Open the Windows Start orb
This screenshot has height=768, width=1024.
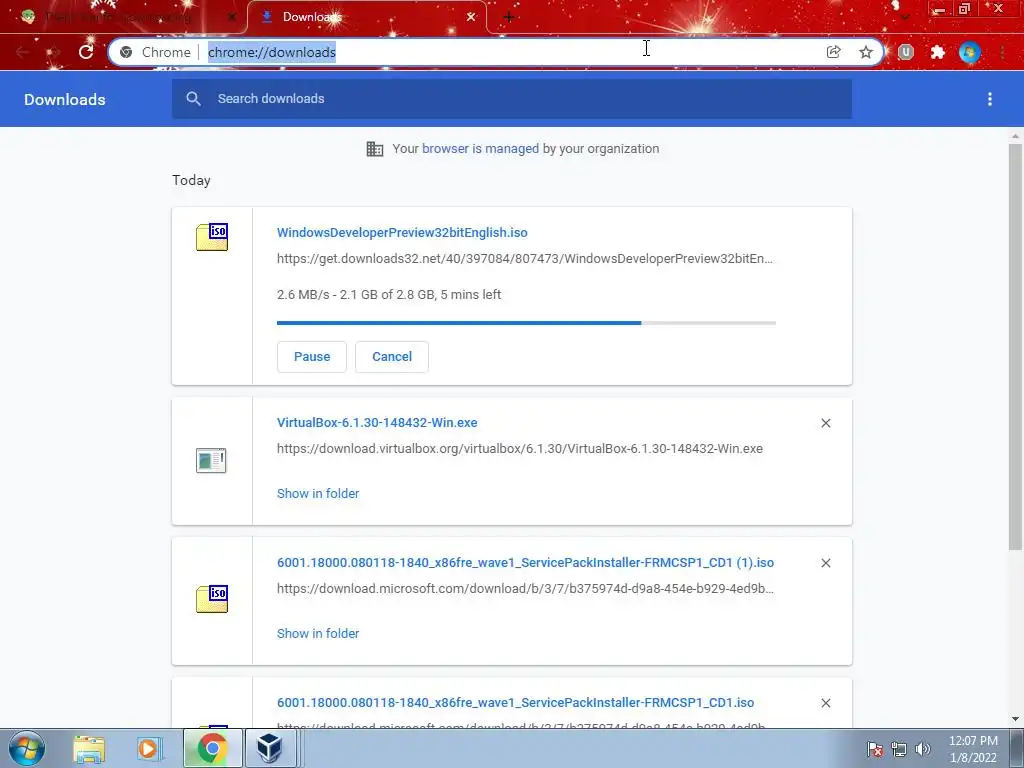tap(27, 748)
